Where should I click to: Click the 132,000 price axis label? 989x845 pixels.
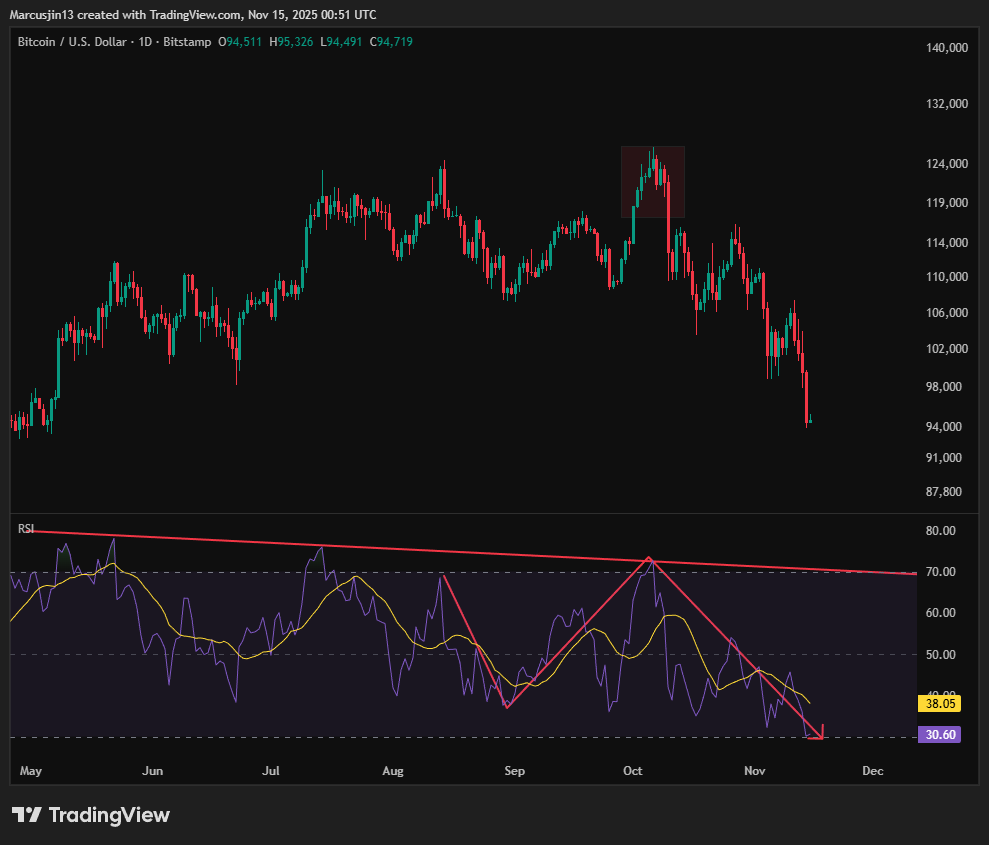(947, 103)
